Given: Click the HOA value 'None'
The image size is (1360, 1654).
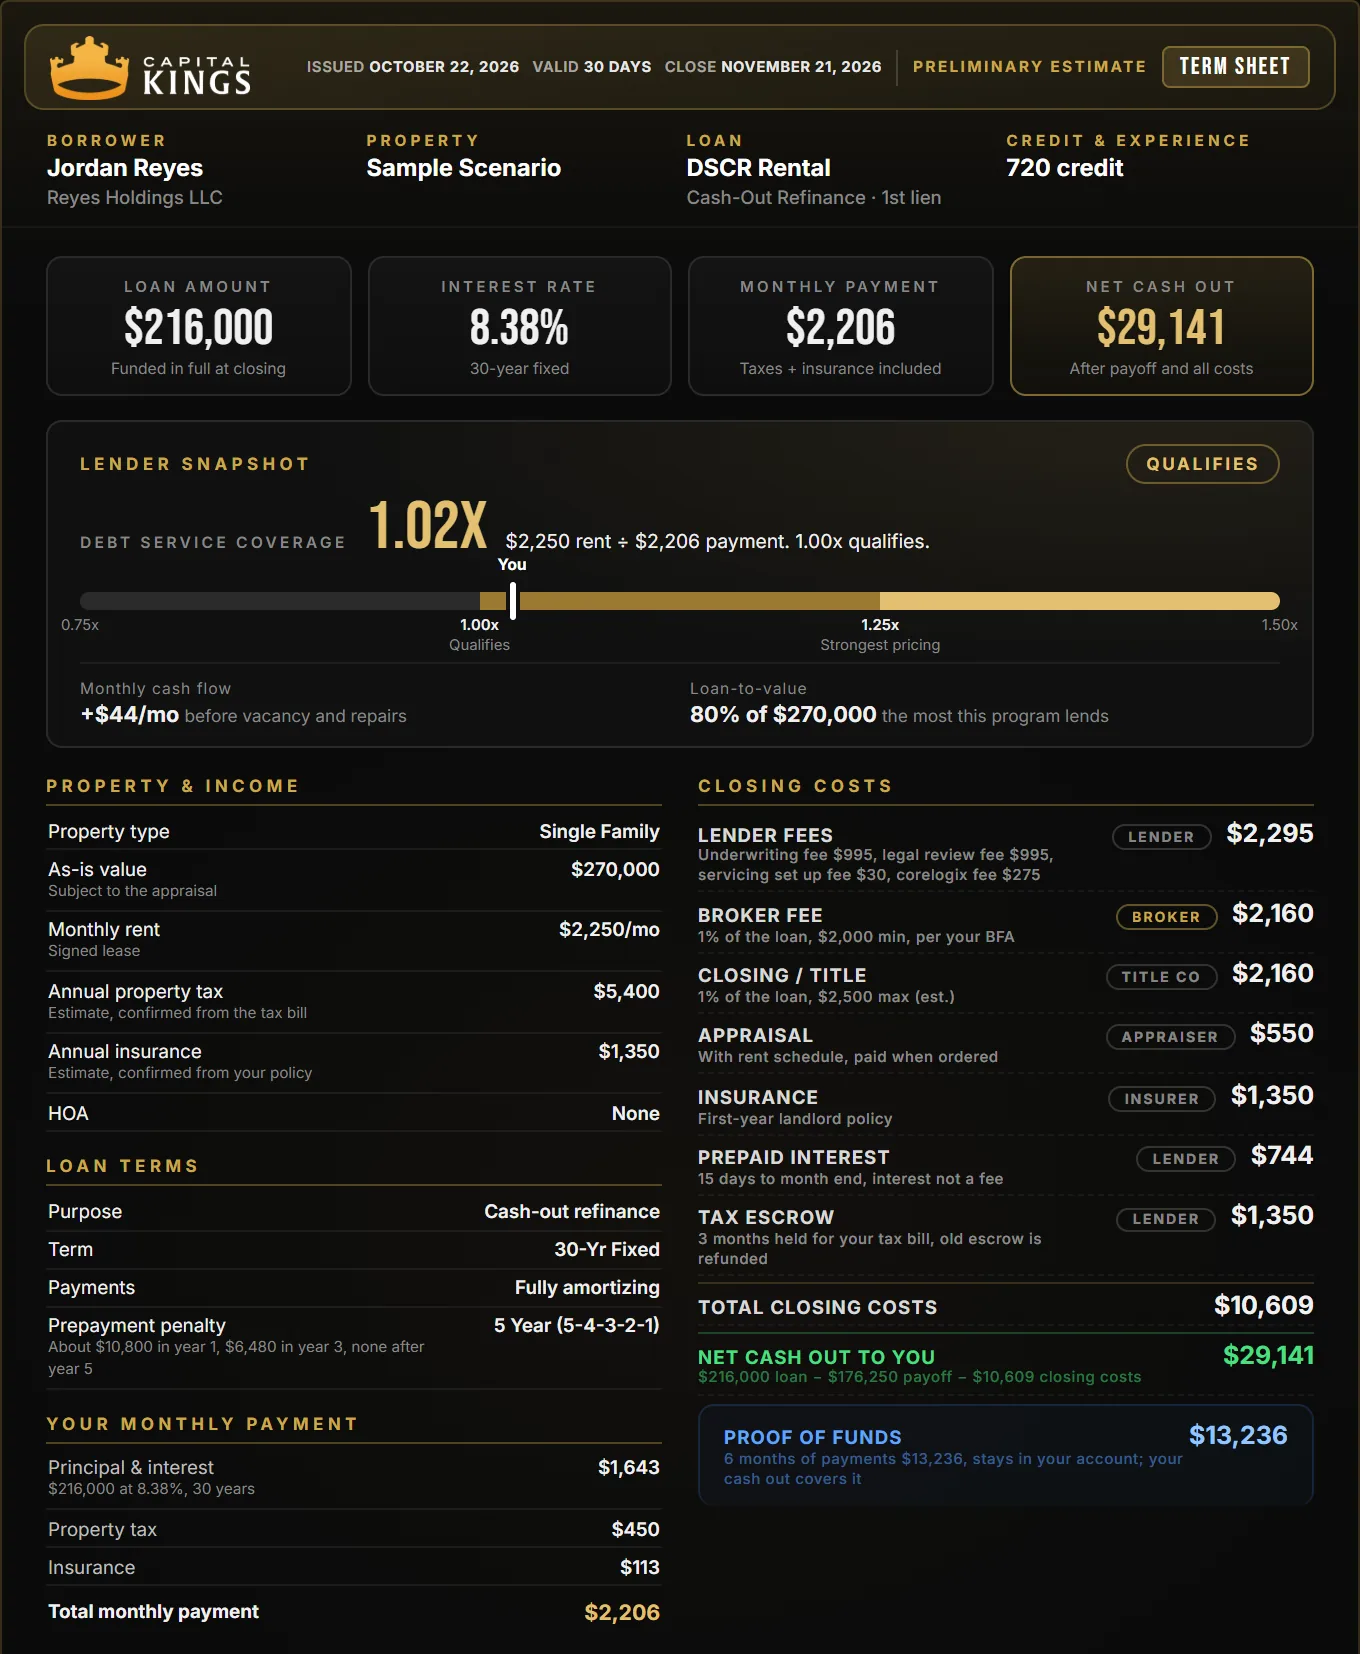Looking at the screenshot, I should click(x=636, y=1114).
